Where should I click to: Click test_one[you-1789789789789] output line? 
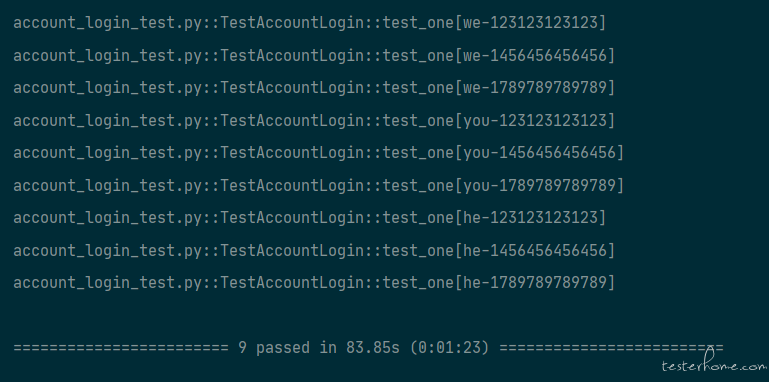click(x=318, y=185)
